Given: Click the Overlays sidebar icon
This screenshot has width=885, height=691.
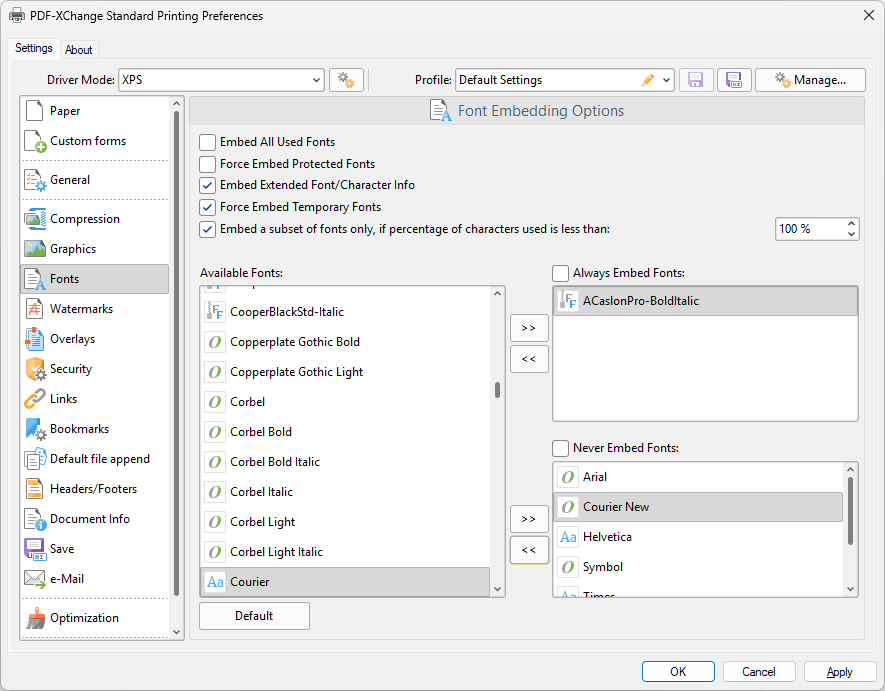Looking at the screenshot, I should [x=35, y=339].
